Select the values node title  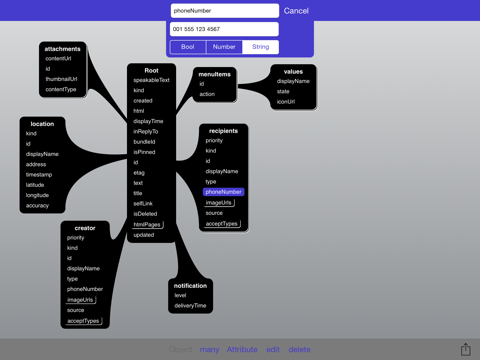coord(293,72)
